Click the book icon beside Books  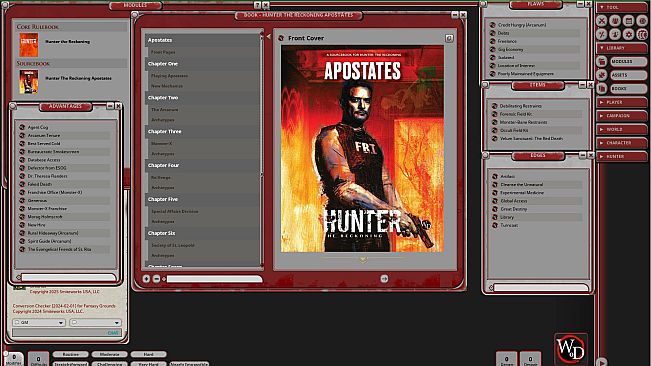[x=602, y=88]
